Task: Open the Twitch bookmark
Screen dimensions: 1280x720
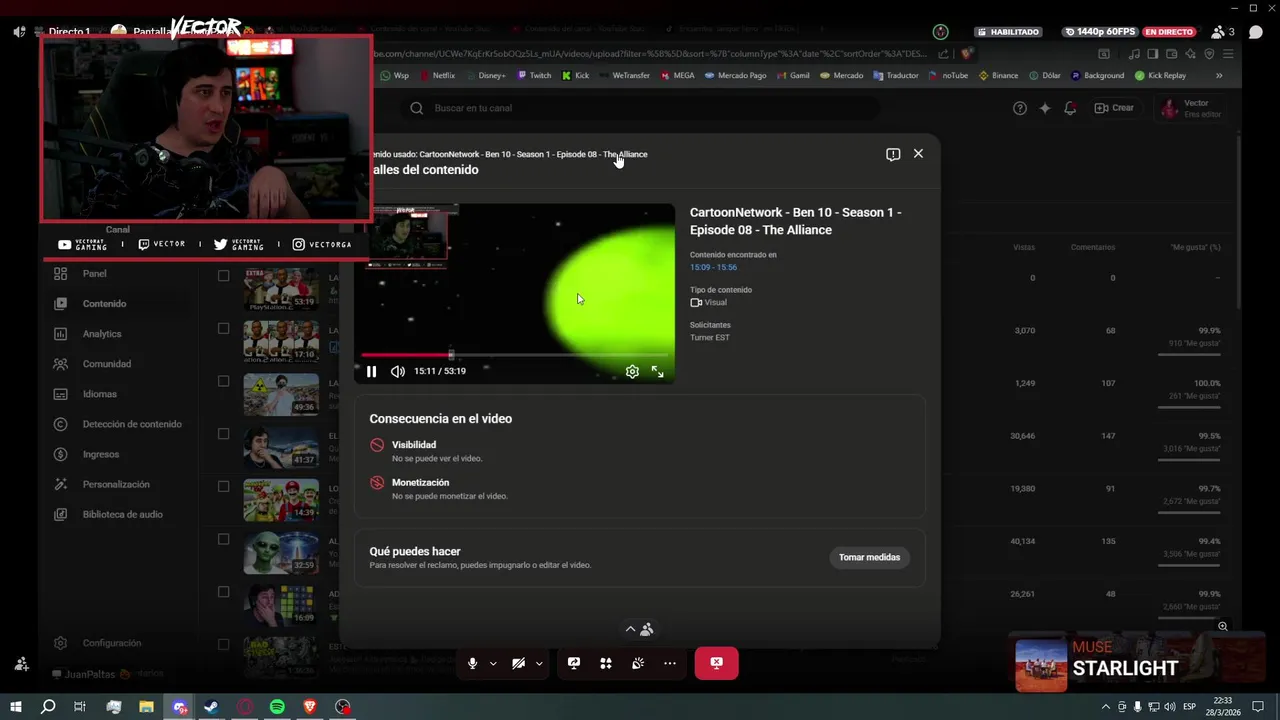Action: [x=534, y=75]
